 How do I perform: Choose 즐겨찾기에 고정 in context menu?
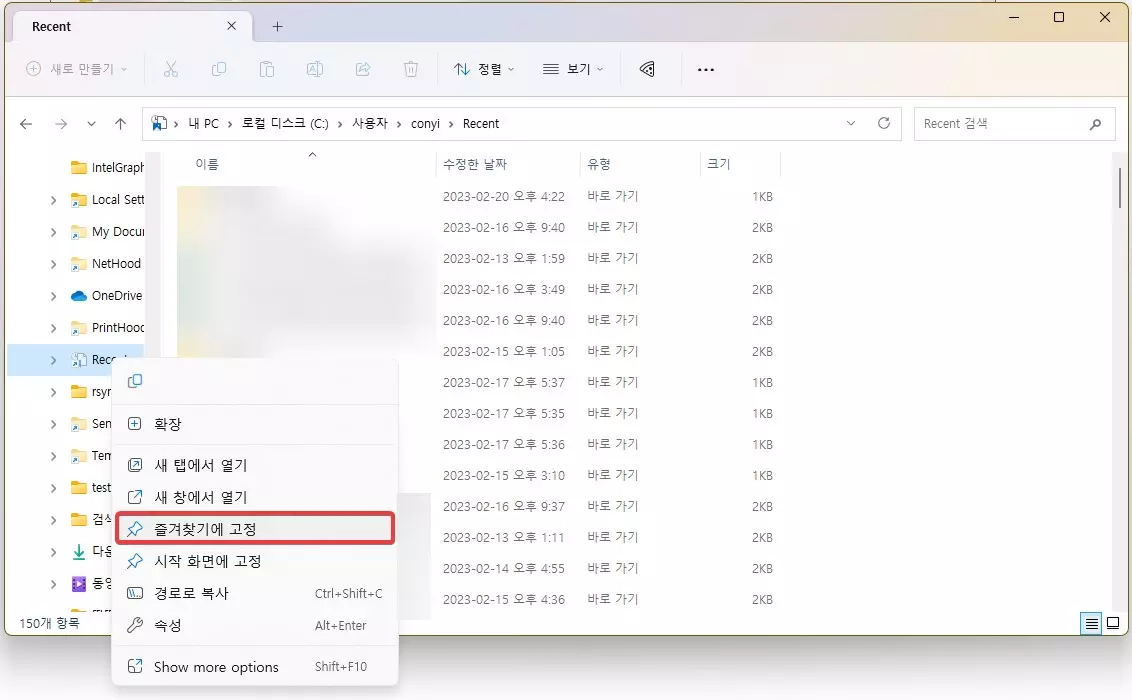point(255,529)
